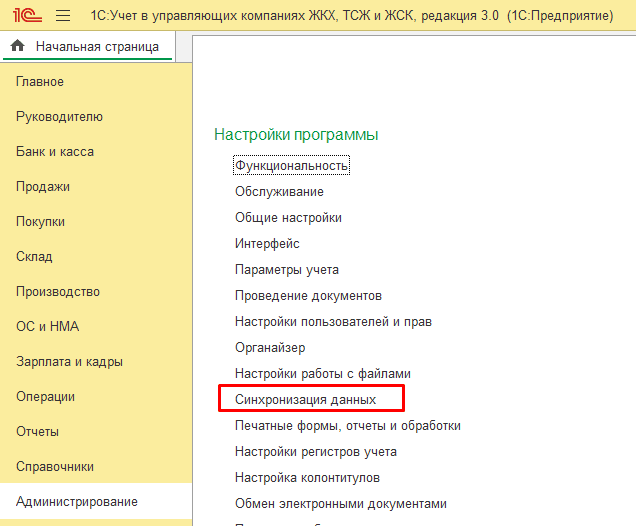Open Печатные формы, отчеты и обработки
Screen dimensions: 636x526
click(x=347, y=425)
